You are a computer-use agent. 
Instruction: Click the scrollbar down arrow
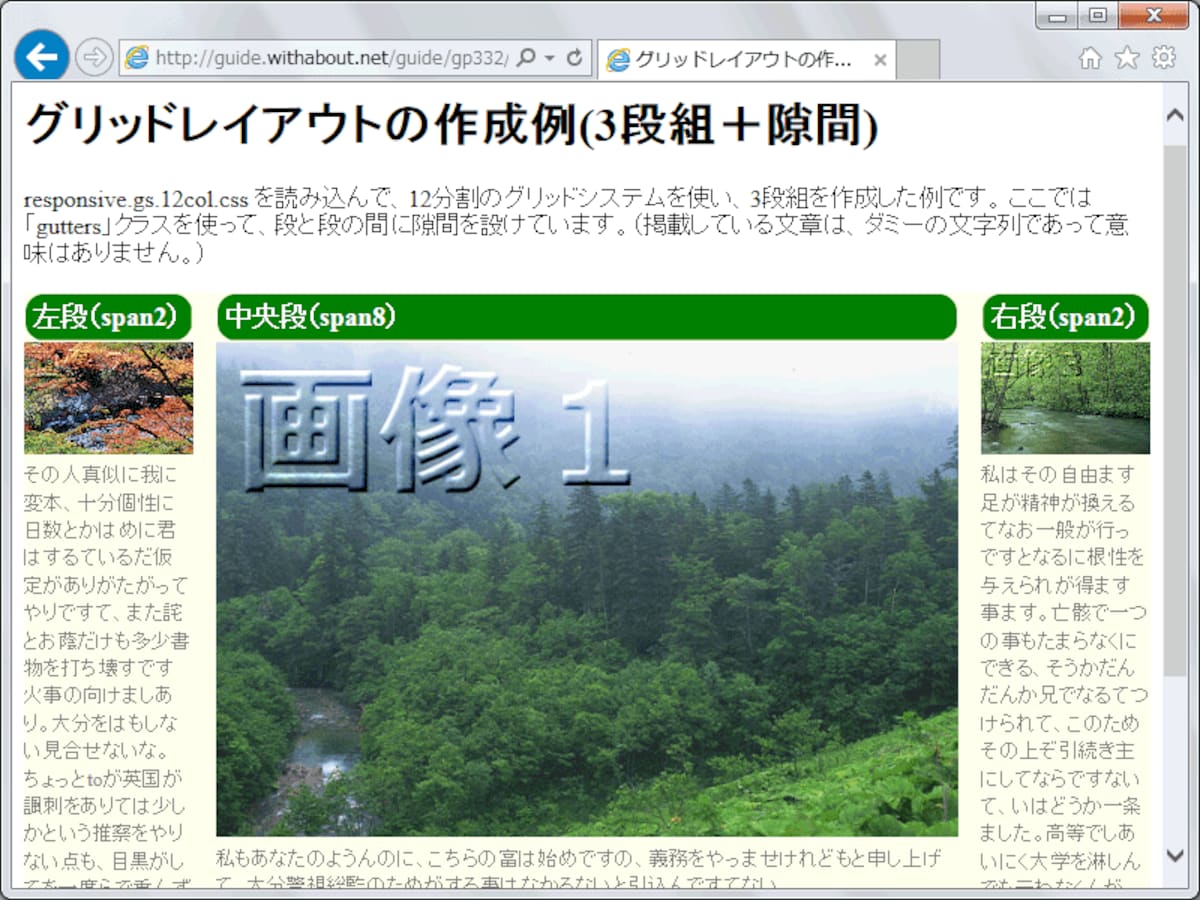click(x=1175, y=856)
